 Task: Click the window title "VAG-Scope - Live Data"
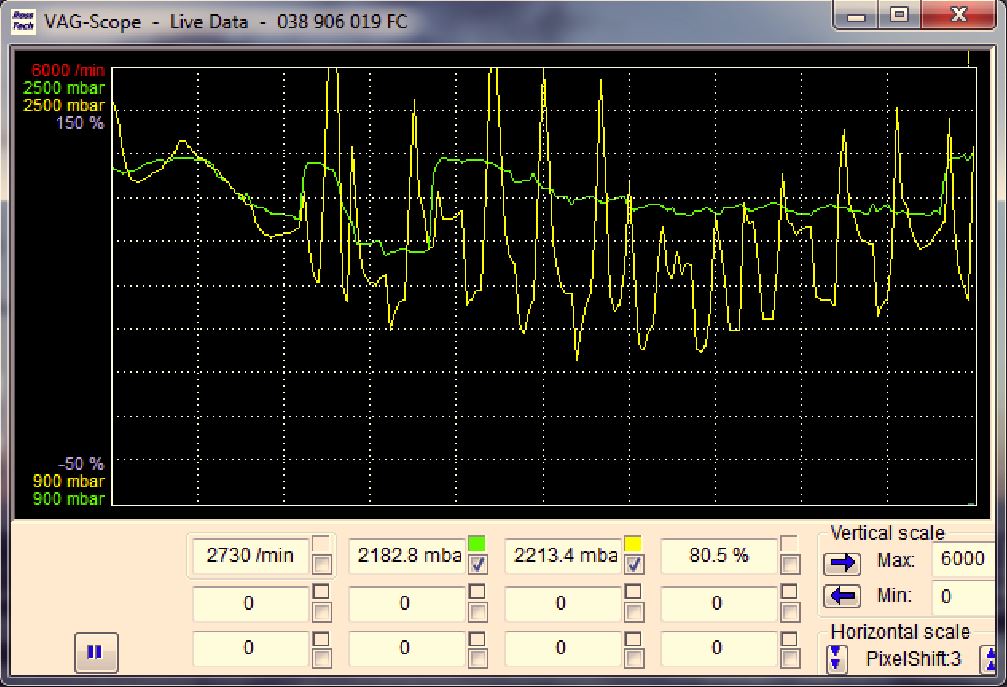coord(146,22)
